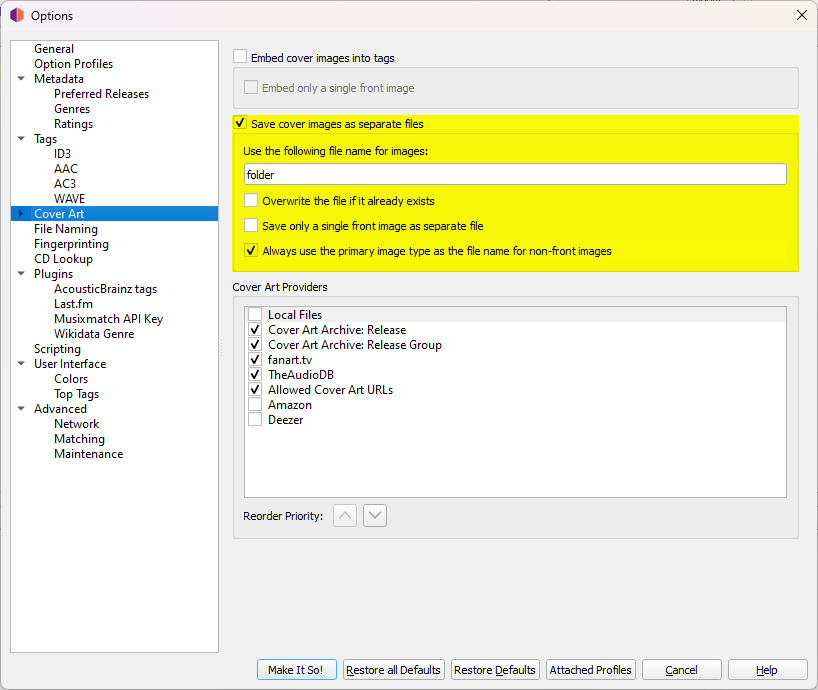818x690 pixels.
Task: Disable TheAudioDB provider
Action: tap(254, 374)
